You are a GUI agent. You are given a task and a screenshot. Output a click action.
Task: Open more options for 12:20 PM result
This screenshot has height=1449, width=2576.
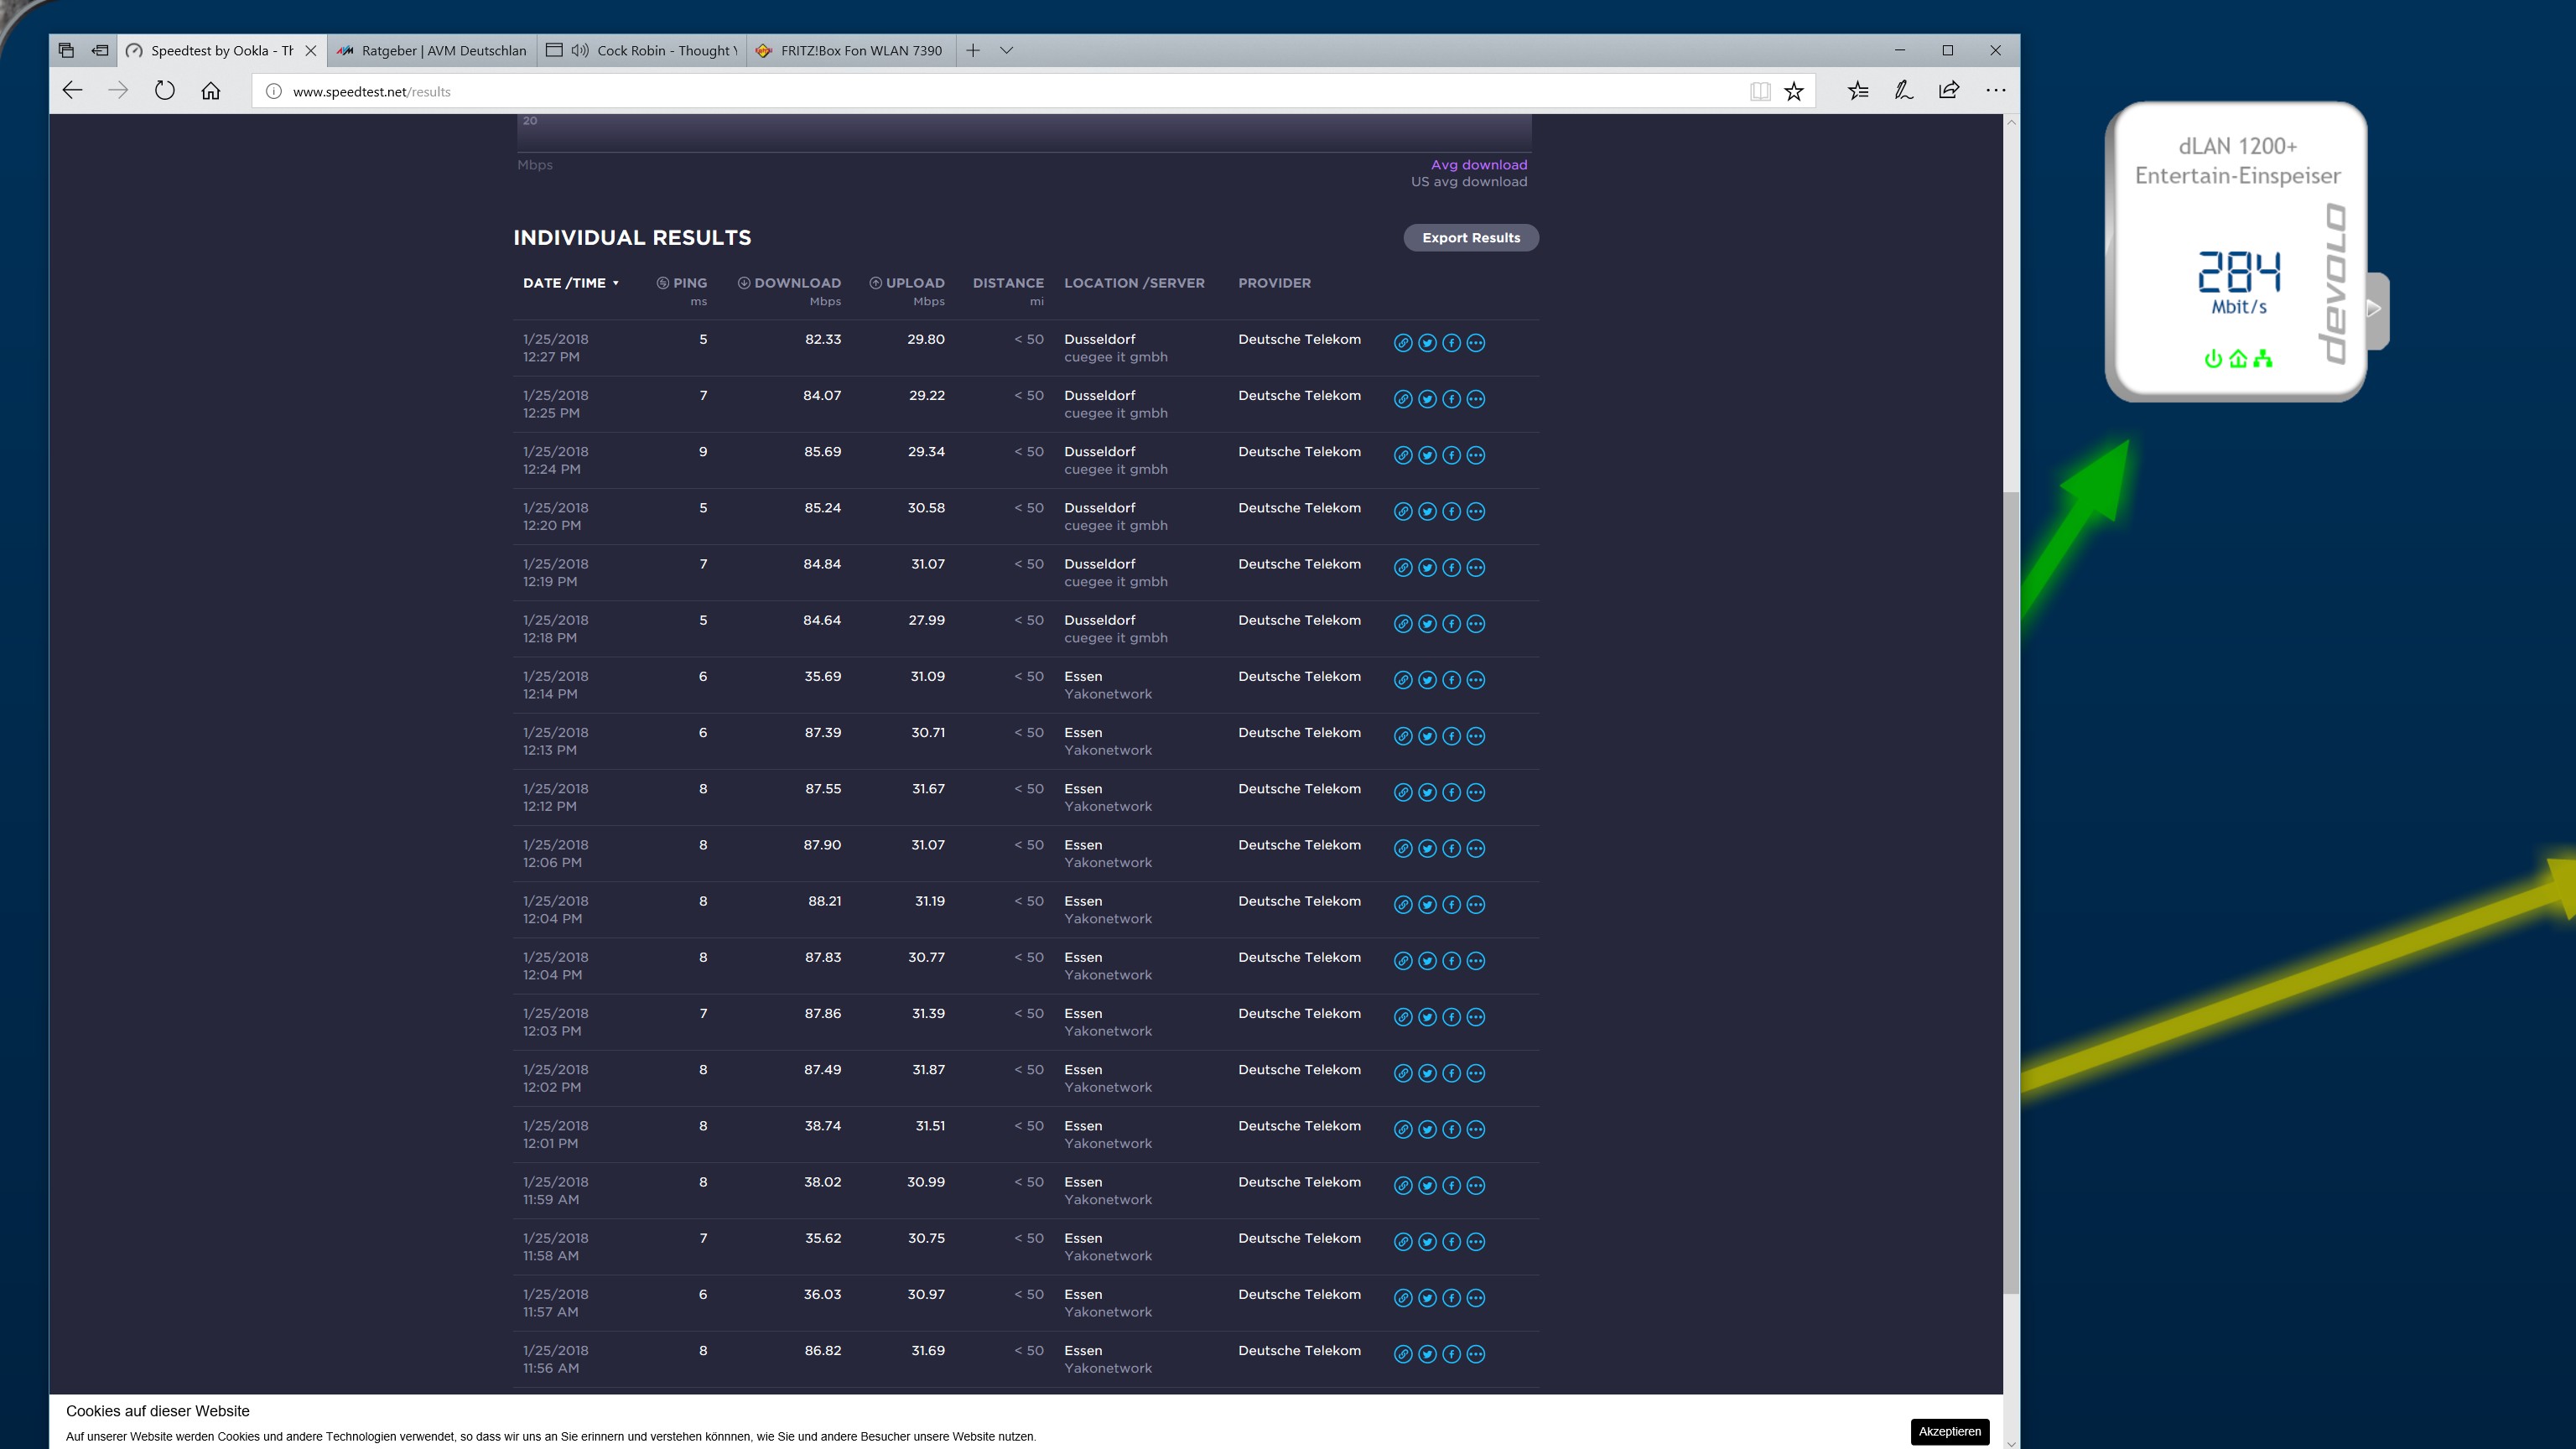click(1475, 511)
